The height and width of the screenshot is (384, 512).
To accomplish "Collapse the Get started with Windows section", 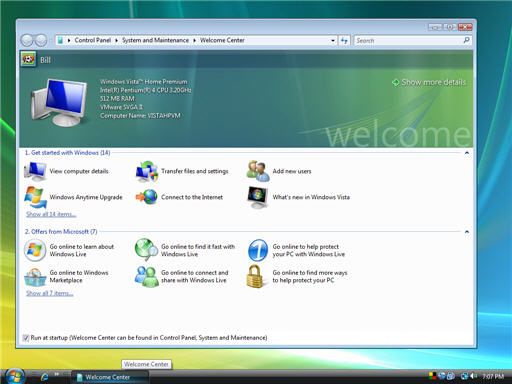I will [467, 153].
